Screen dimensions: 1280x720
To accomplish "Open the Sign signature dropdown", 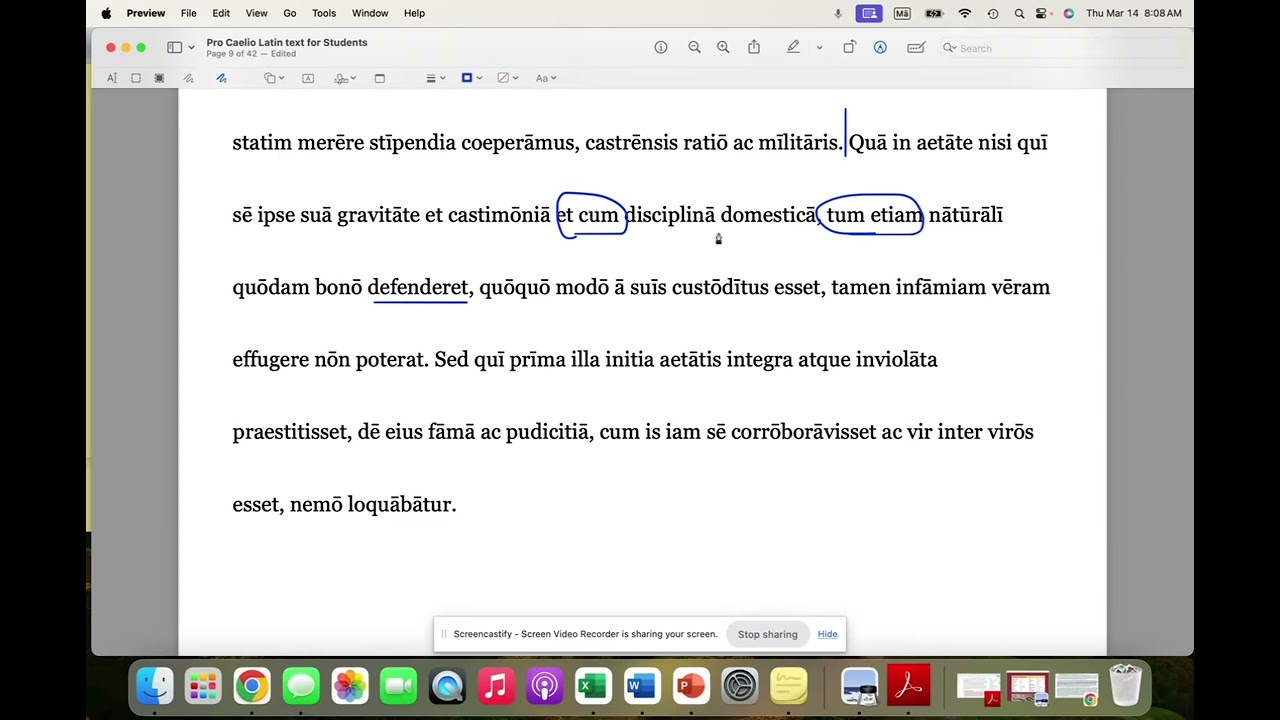I will click(x=345, y=78).
